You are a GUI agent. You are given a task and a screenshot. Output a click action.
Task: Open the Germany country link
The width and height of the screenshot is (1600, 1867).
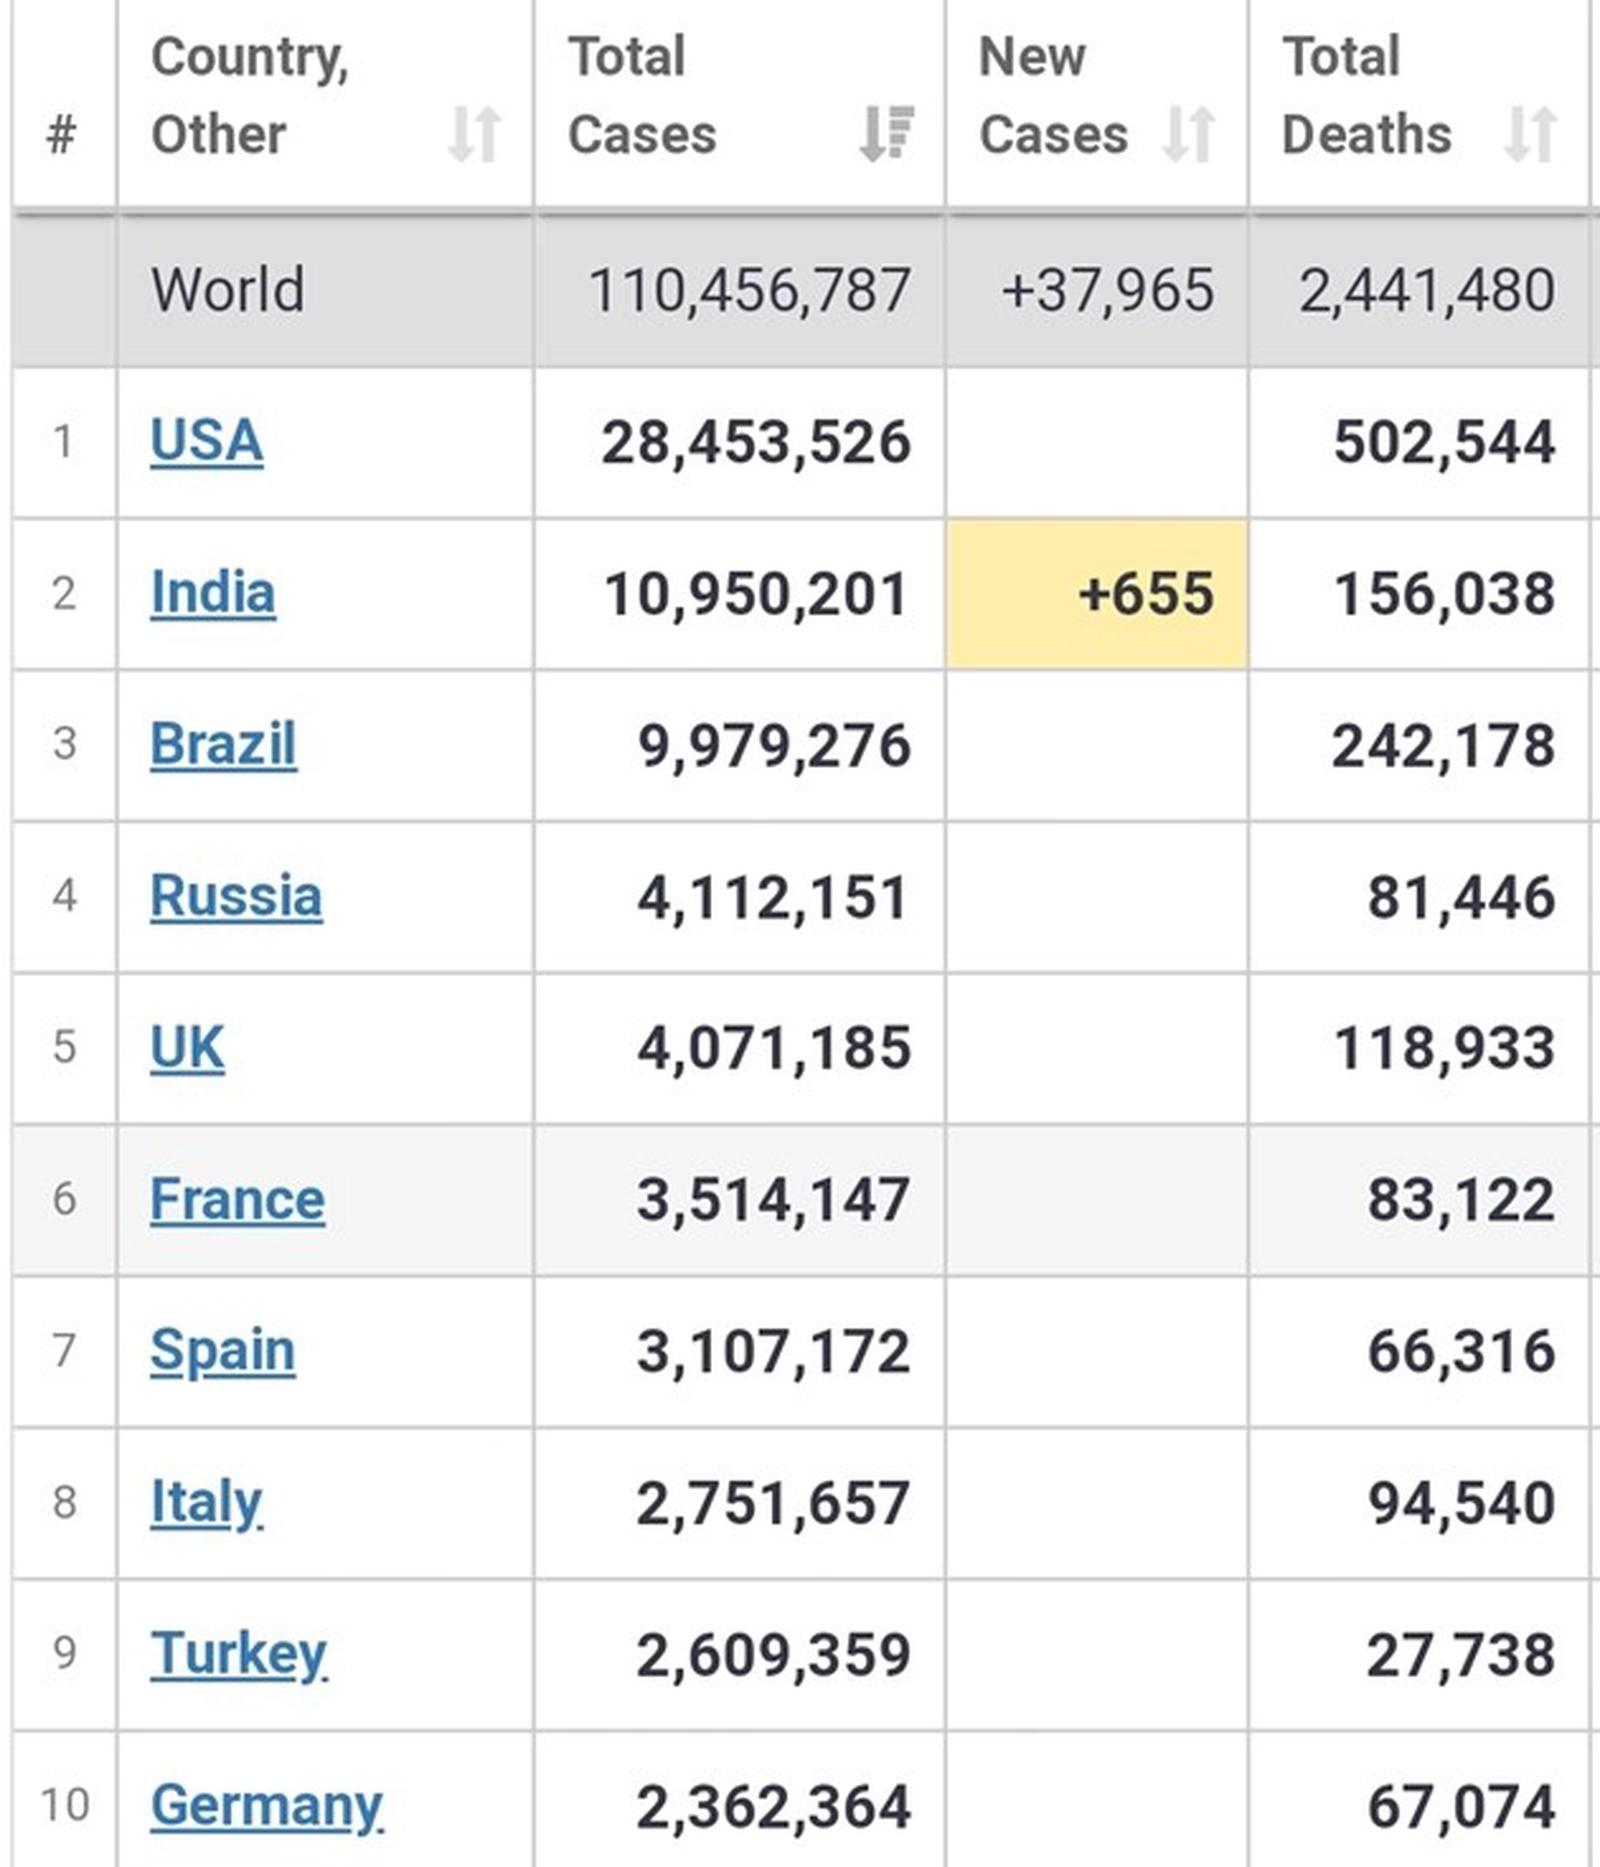(266, 1806)
